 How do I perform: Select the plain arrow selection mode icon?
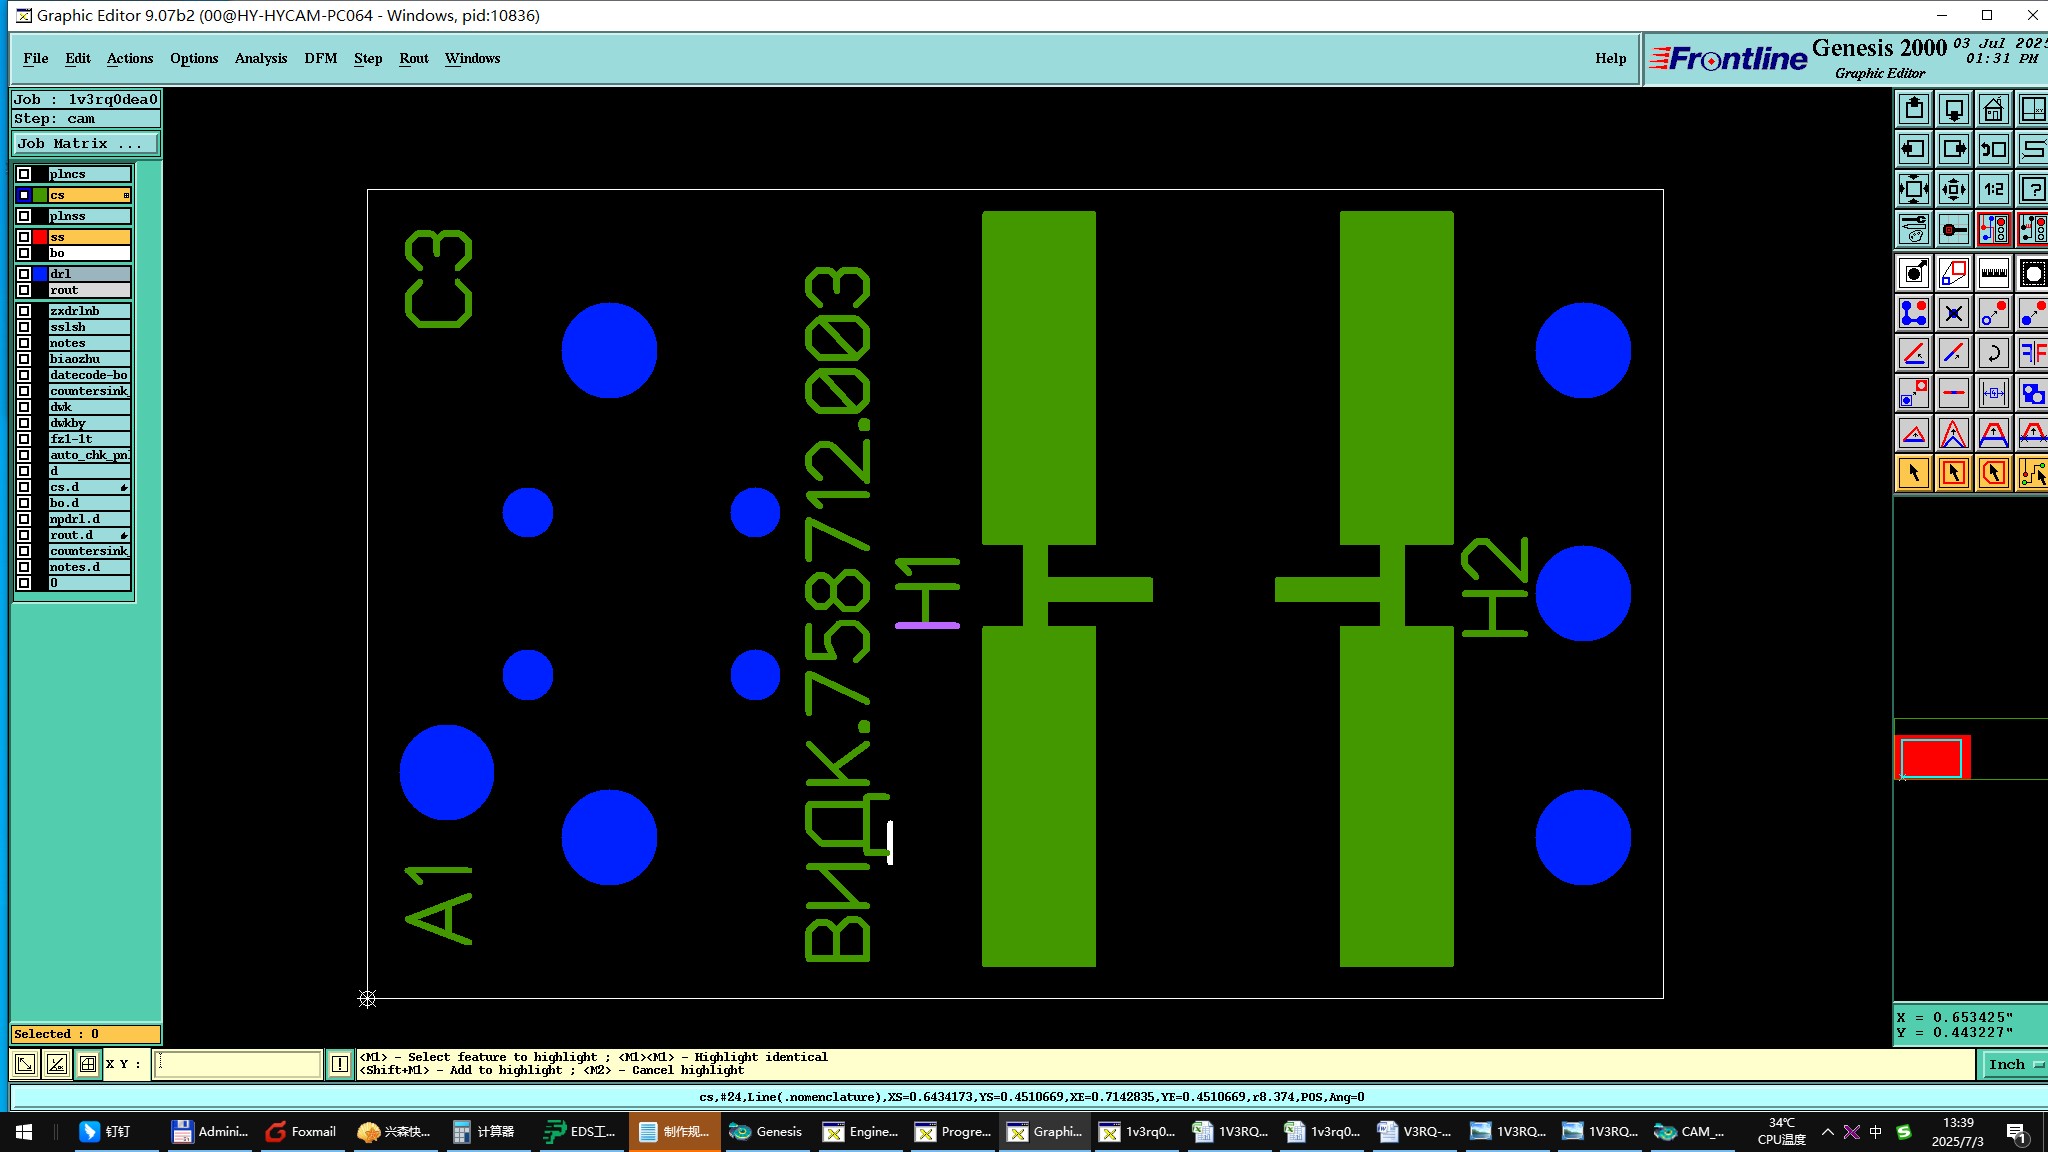click(x=1913, y=473)
